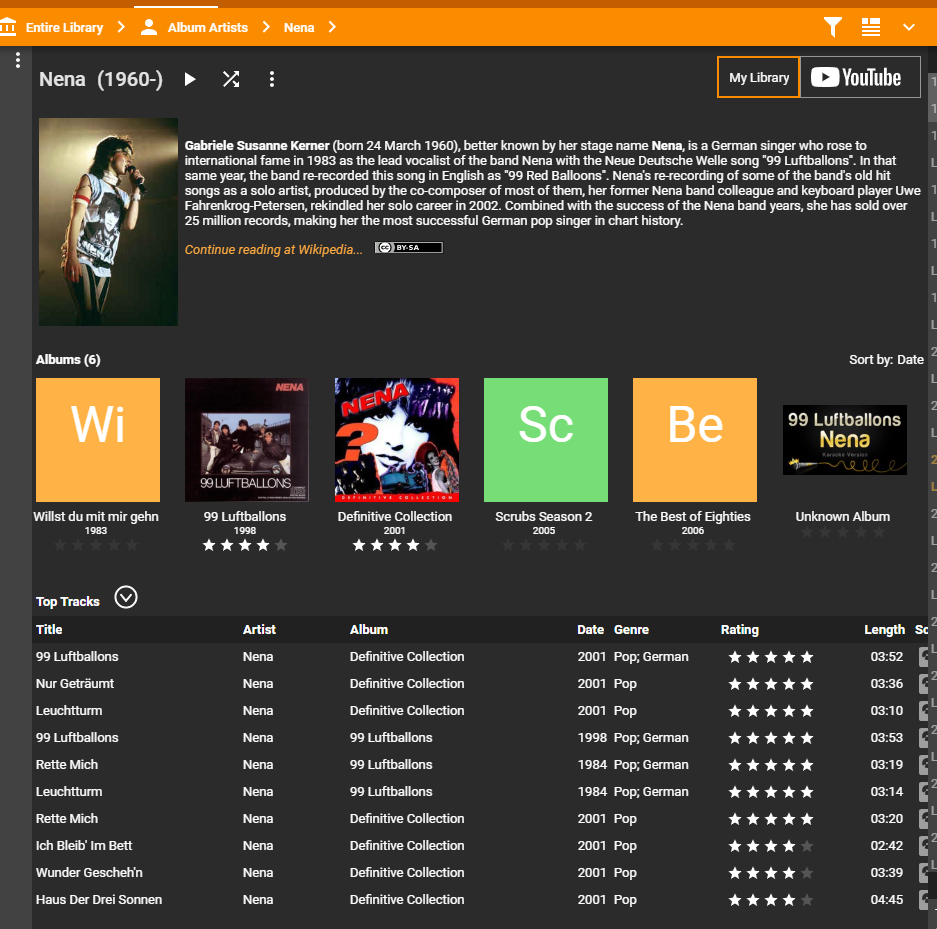Open the Definitive Collection album cover
This screenshot has height=929, width=937.
click(x=397, y=439)
